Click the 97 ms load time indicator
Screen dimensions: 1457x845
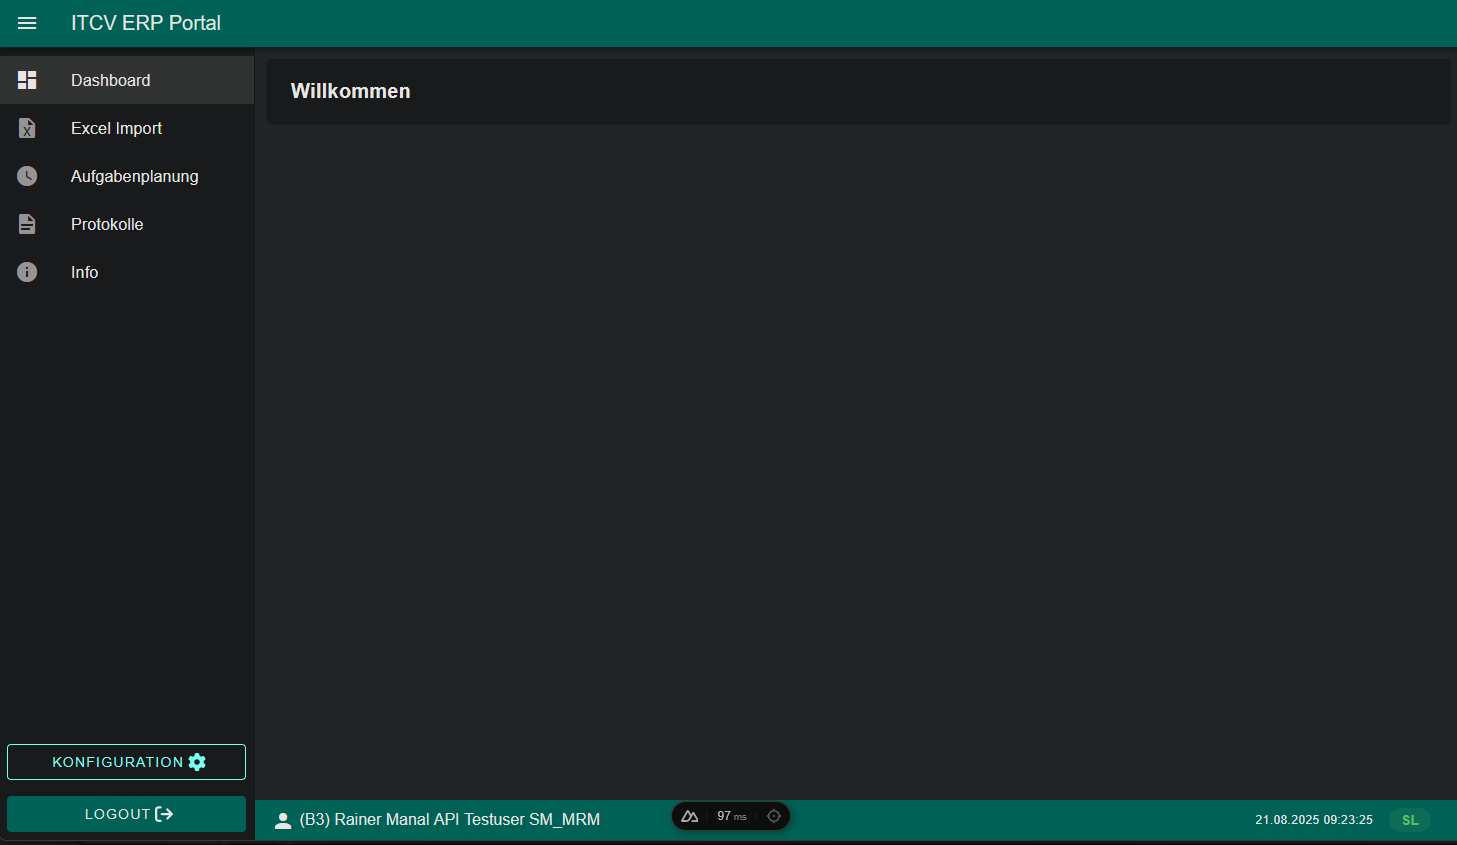point(731,816)
